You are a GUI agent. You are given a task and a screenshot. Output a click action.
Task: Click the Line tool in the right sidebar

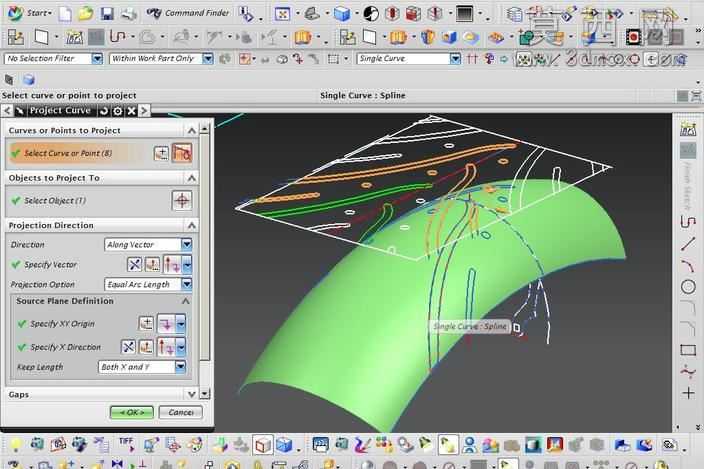tap(688, 244)
